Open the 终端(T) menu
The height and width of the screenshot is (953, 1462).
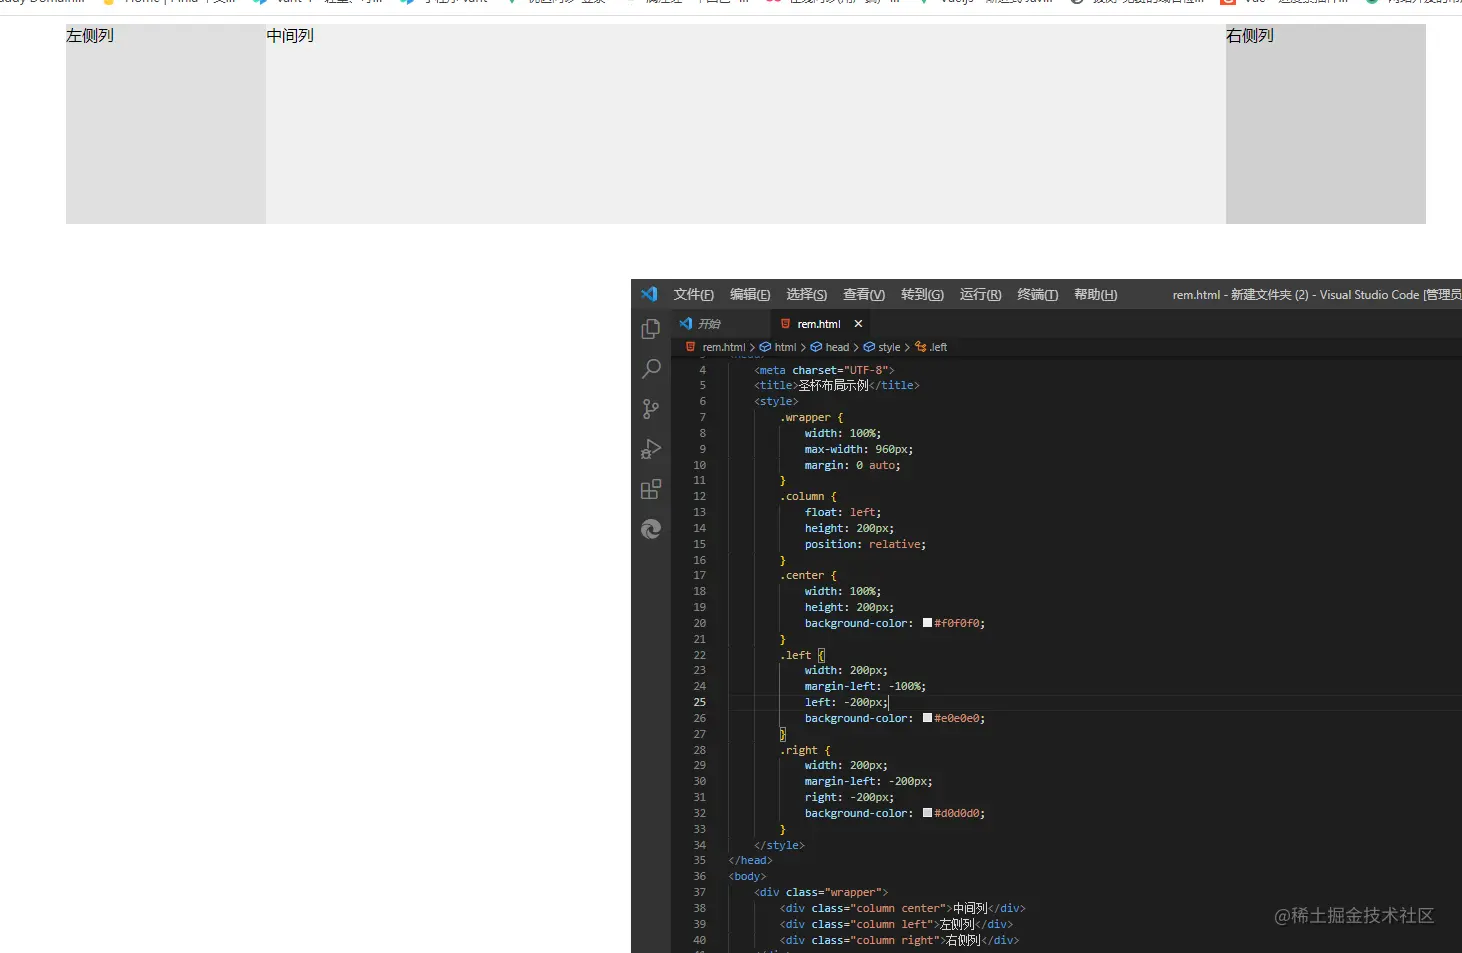point(1037,295)
